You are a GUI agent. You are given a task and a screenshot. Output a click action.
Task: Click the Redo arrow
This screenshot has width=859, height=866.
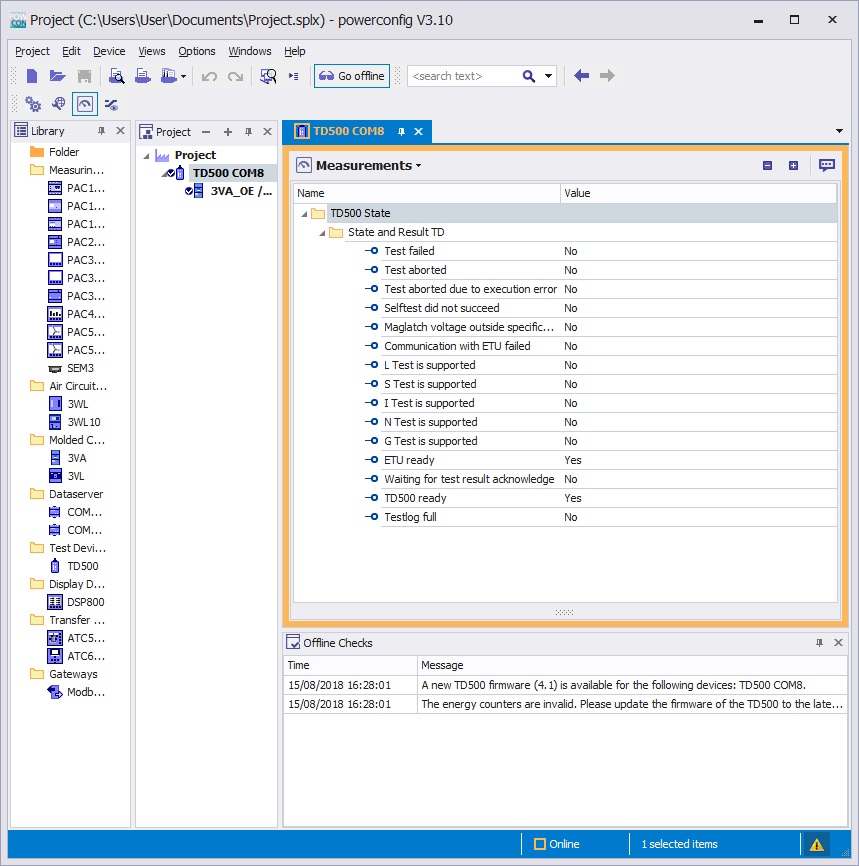[235, 76]
